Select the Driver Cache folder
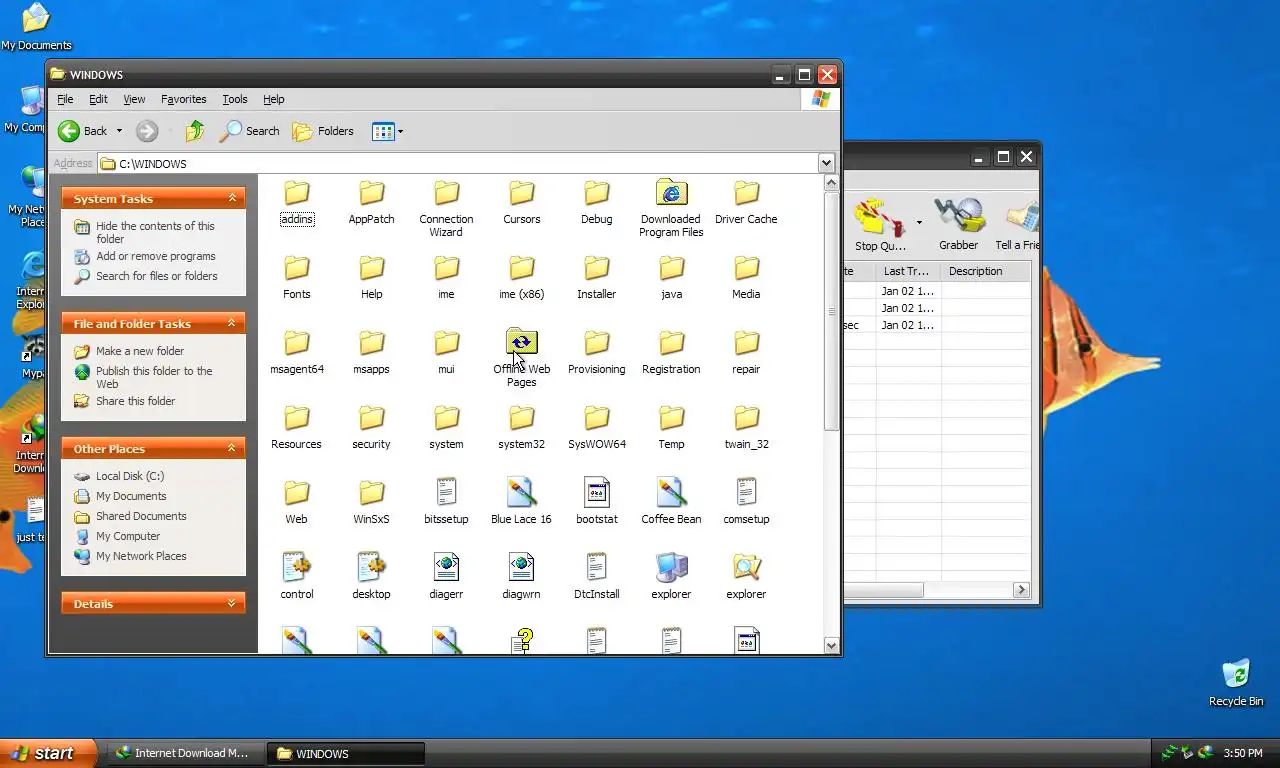Image resolution: width=1280 pixels, height=768 pixels. pyautogui.click(x=746, y=201)
